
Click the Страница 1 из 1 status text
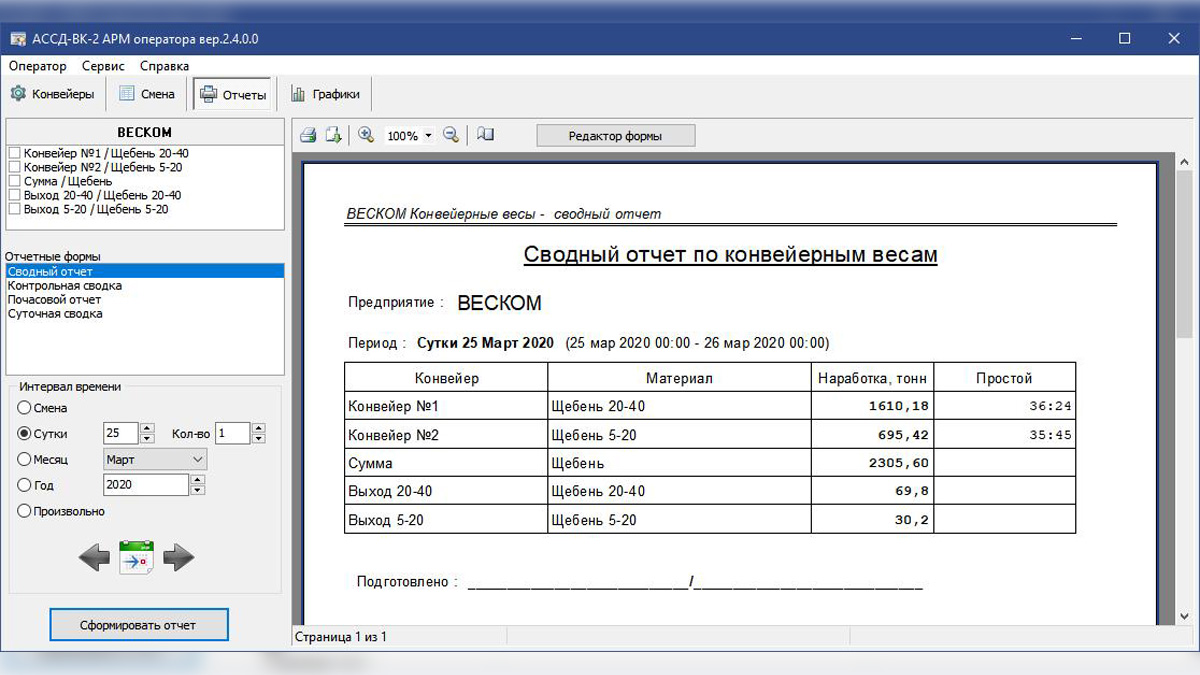[341, 637]
